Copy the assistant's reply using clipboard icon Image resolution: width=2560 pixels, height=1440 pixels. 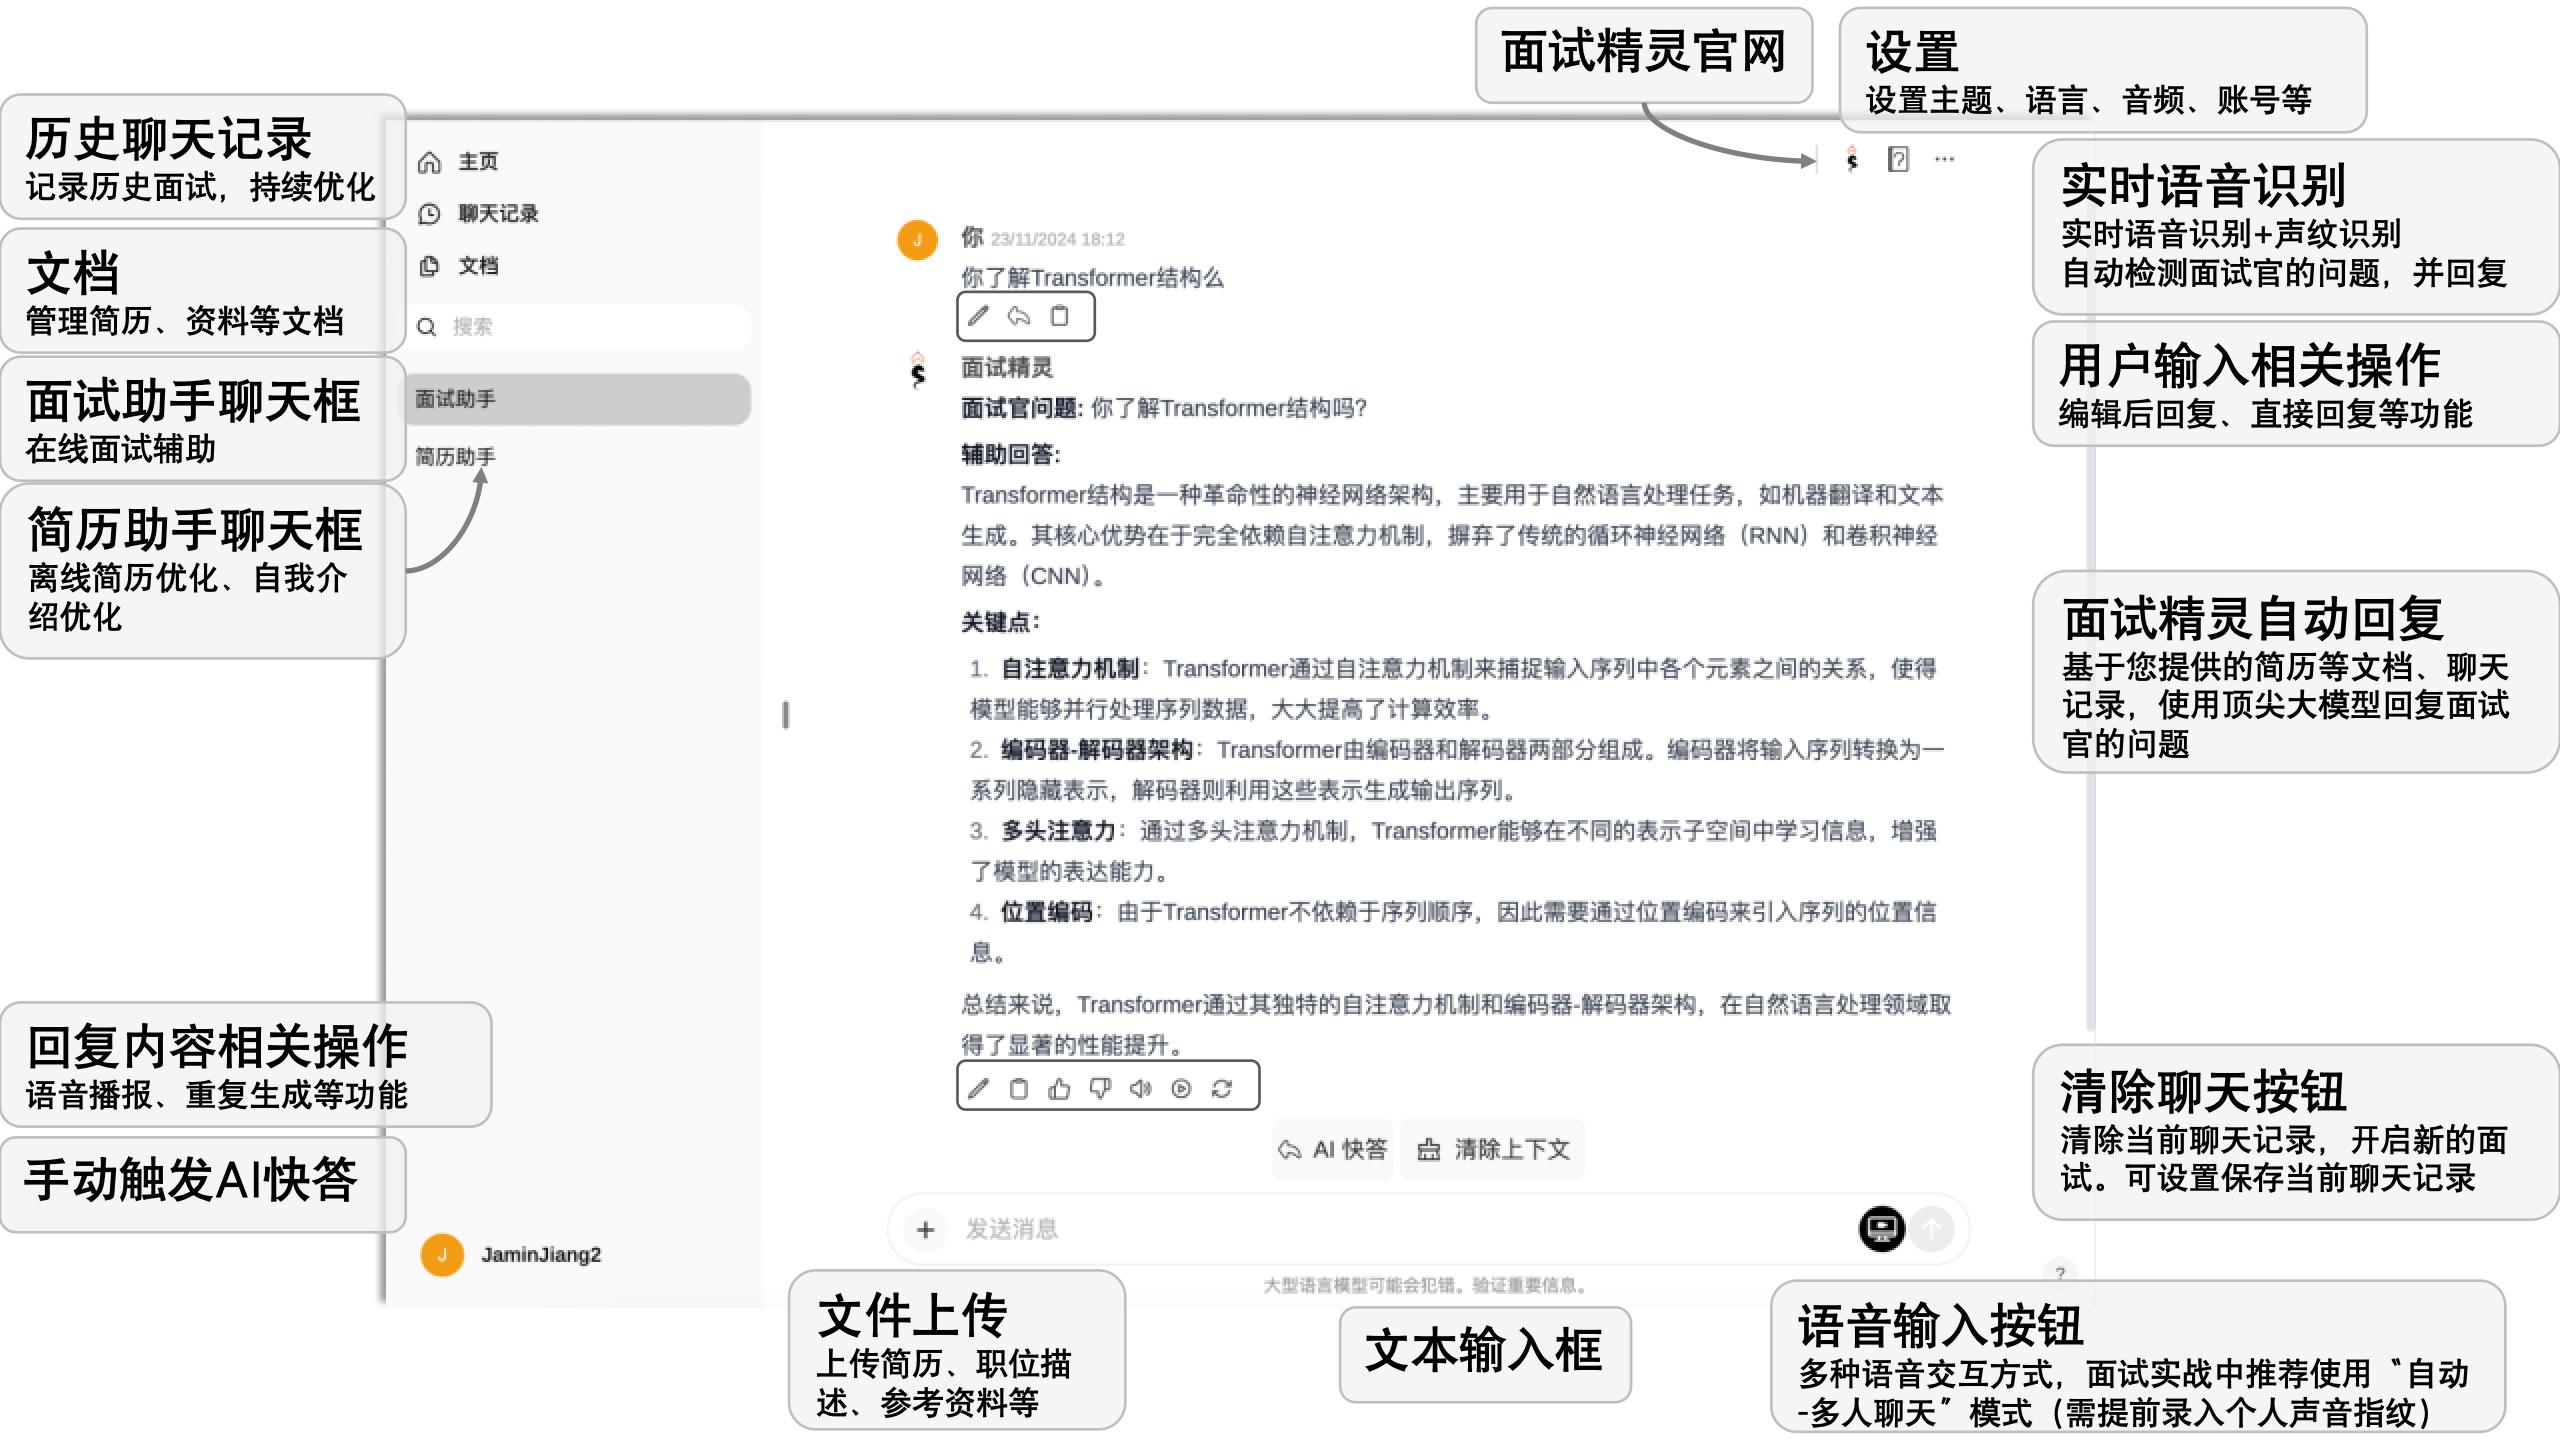pyautogui.click(x=1018, y=1087)
